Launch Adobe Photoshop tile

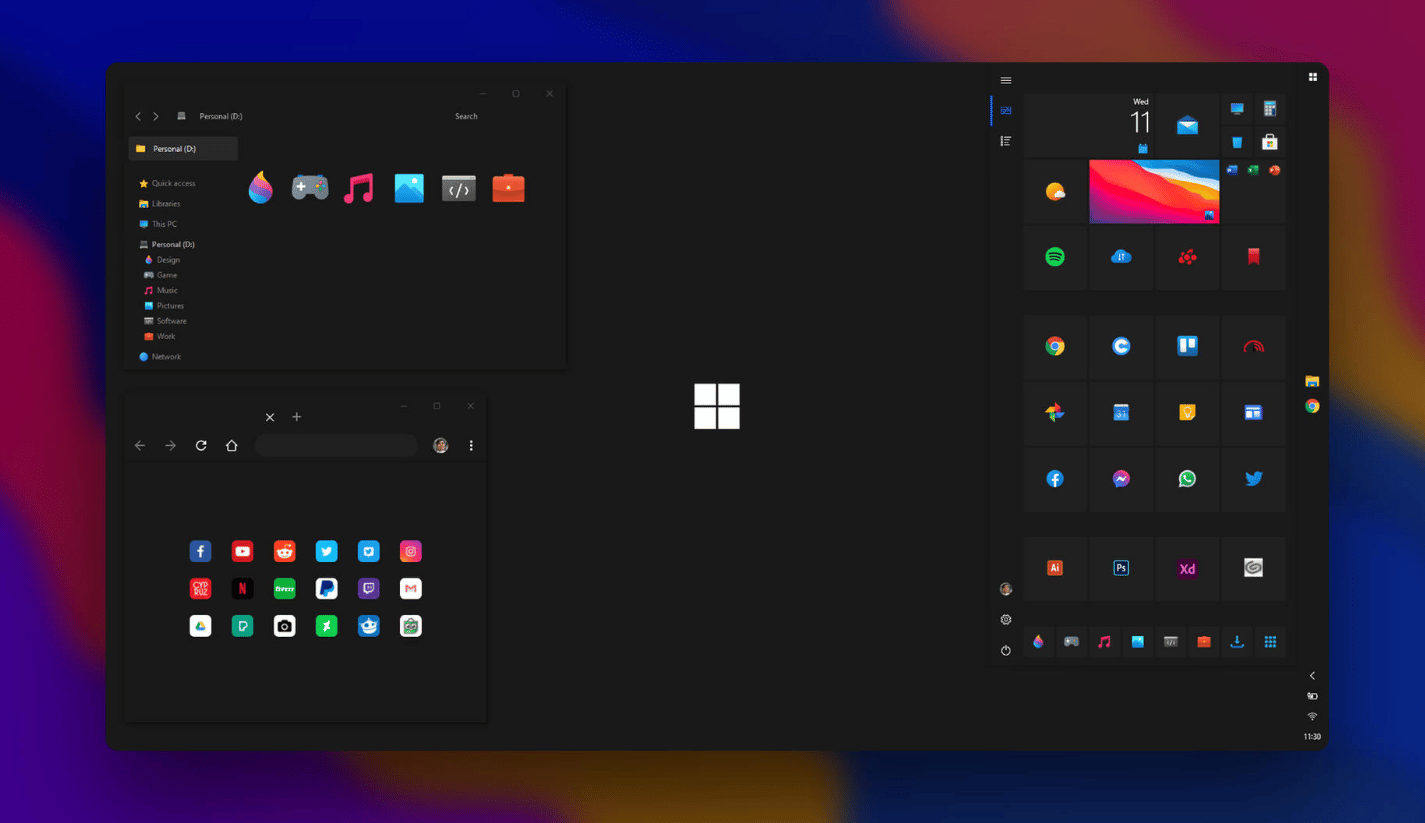coord(1121,568)
